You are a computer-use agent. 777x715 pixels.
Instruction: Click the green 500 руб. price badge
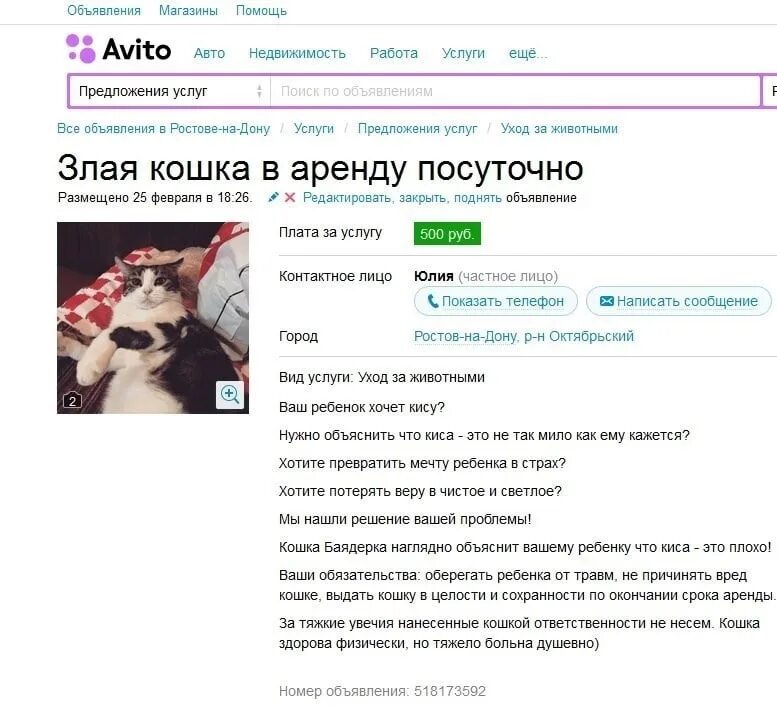point(447,234)
